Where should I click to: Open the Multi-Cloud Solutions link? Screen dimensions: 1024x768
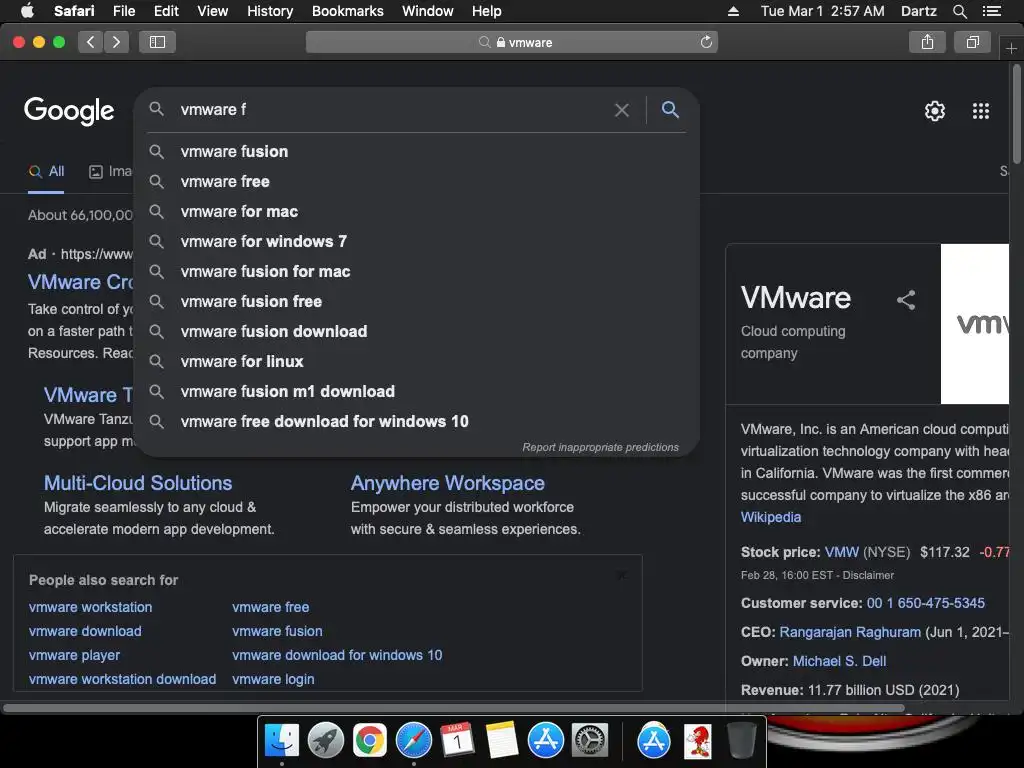(x=138, y=483)
